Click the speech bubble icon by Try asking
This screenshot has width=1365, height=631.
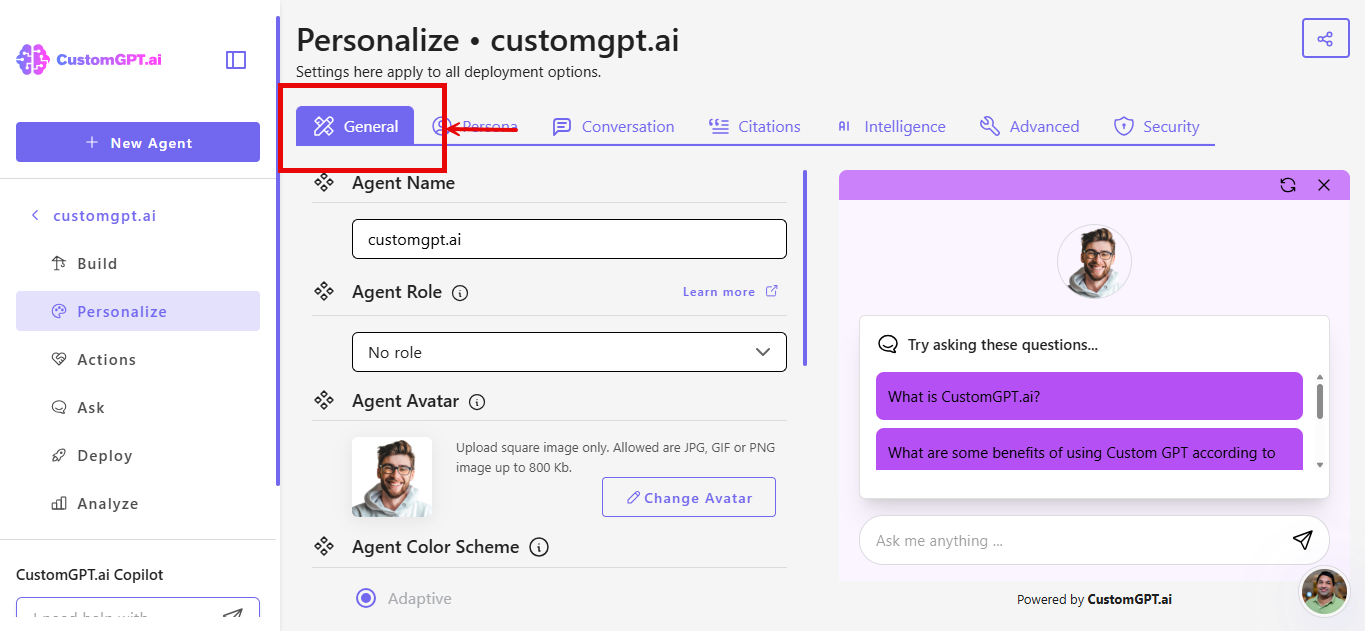point(887,344)
